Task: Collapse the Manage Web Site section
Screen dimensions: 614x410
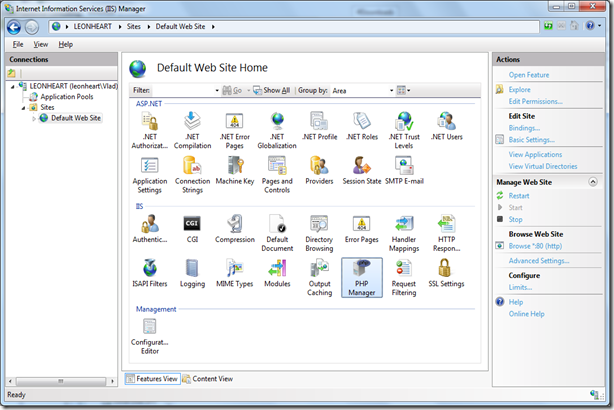Action: [x=593, y=182]
